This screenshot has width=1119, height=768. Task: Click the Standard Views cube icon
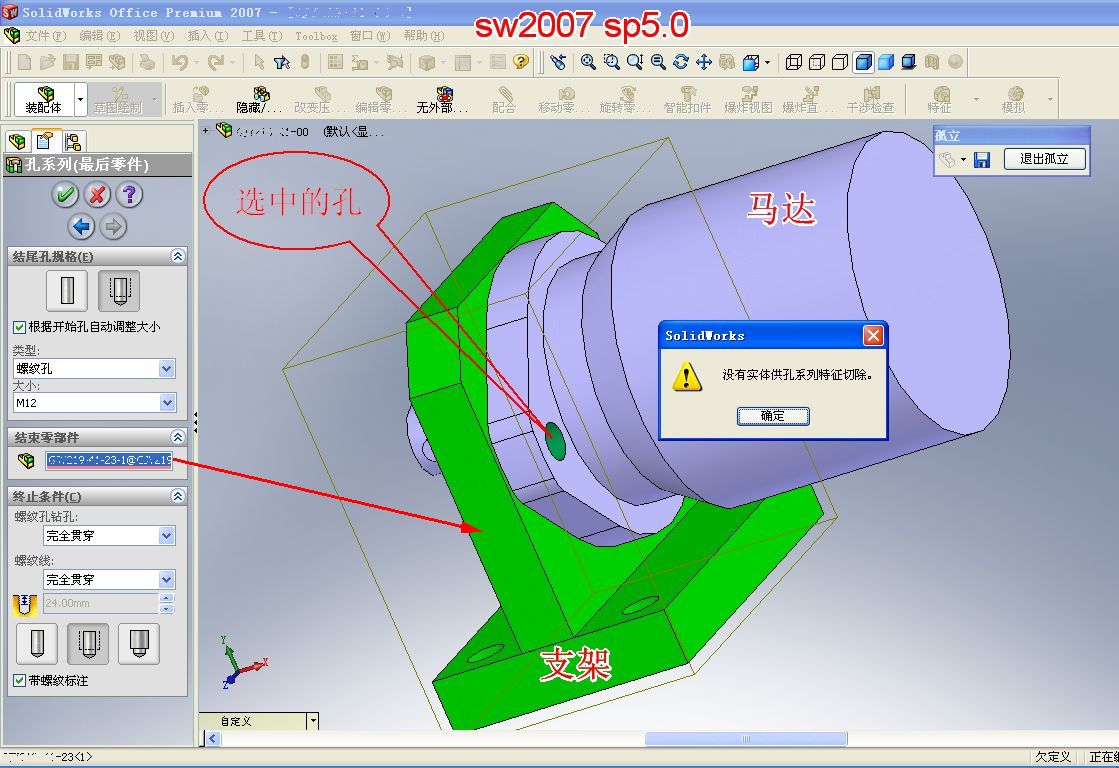click(x=751, y=62)
